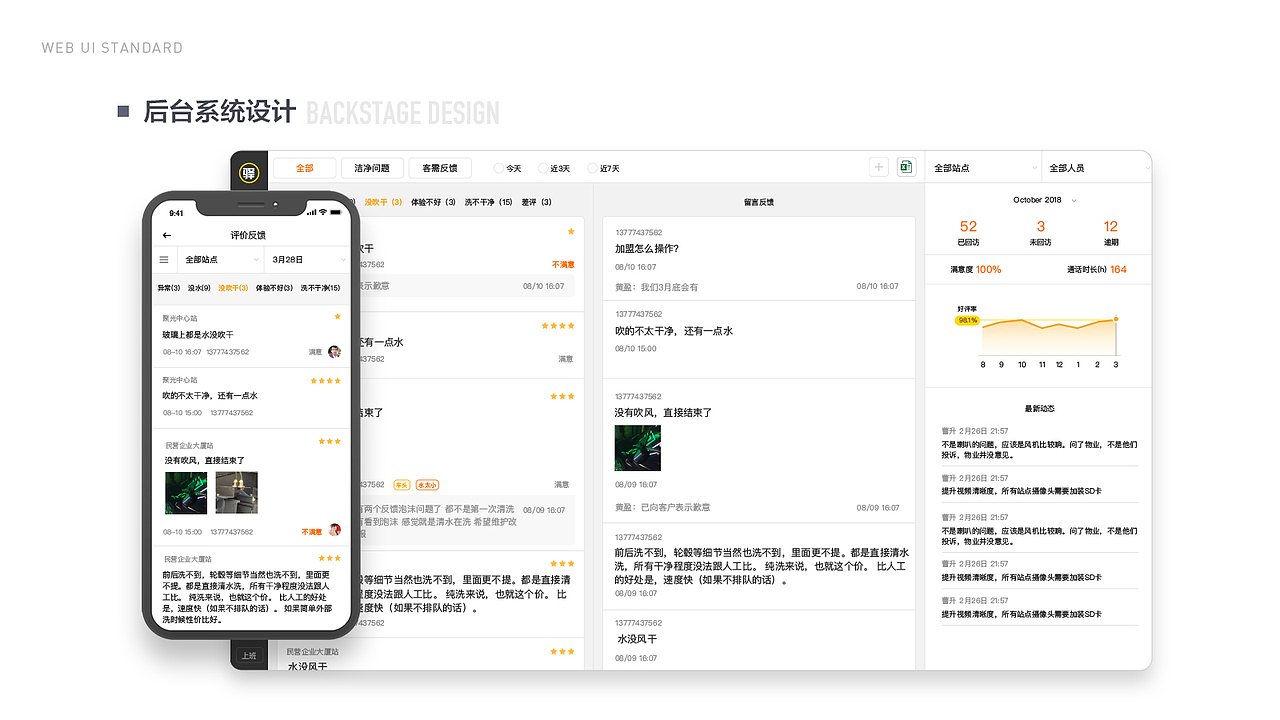Tap first green photo thumbnail on phone

tap(186, 493)
